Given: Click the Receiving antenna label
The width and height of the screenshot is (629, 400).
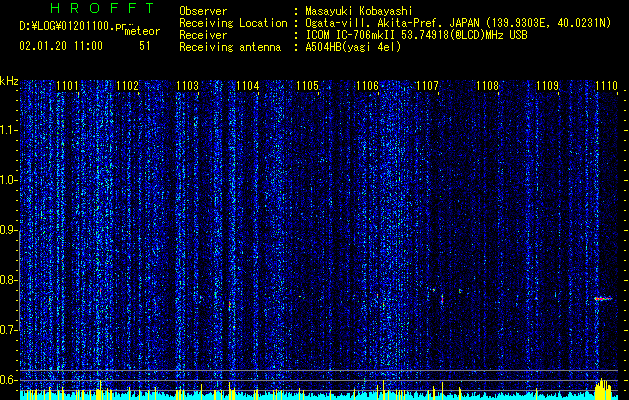Looking at the screenshot, I should (x=230, y=47).
